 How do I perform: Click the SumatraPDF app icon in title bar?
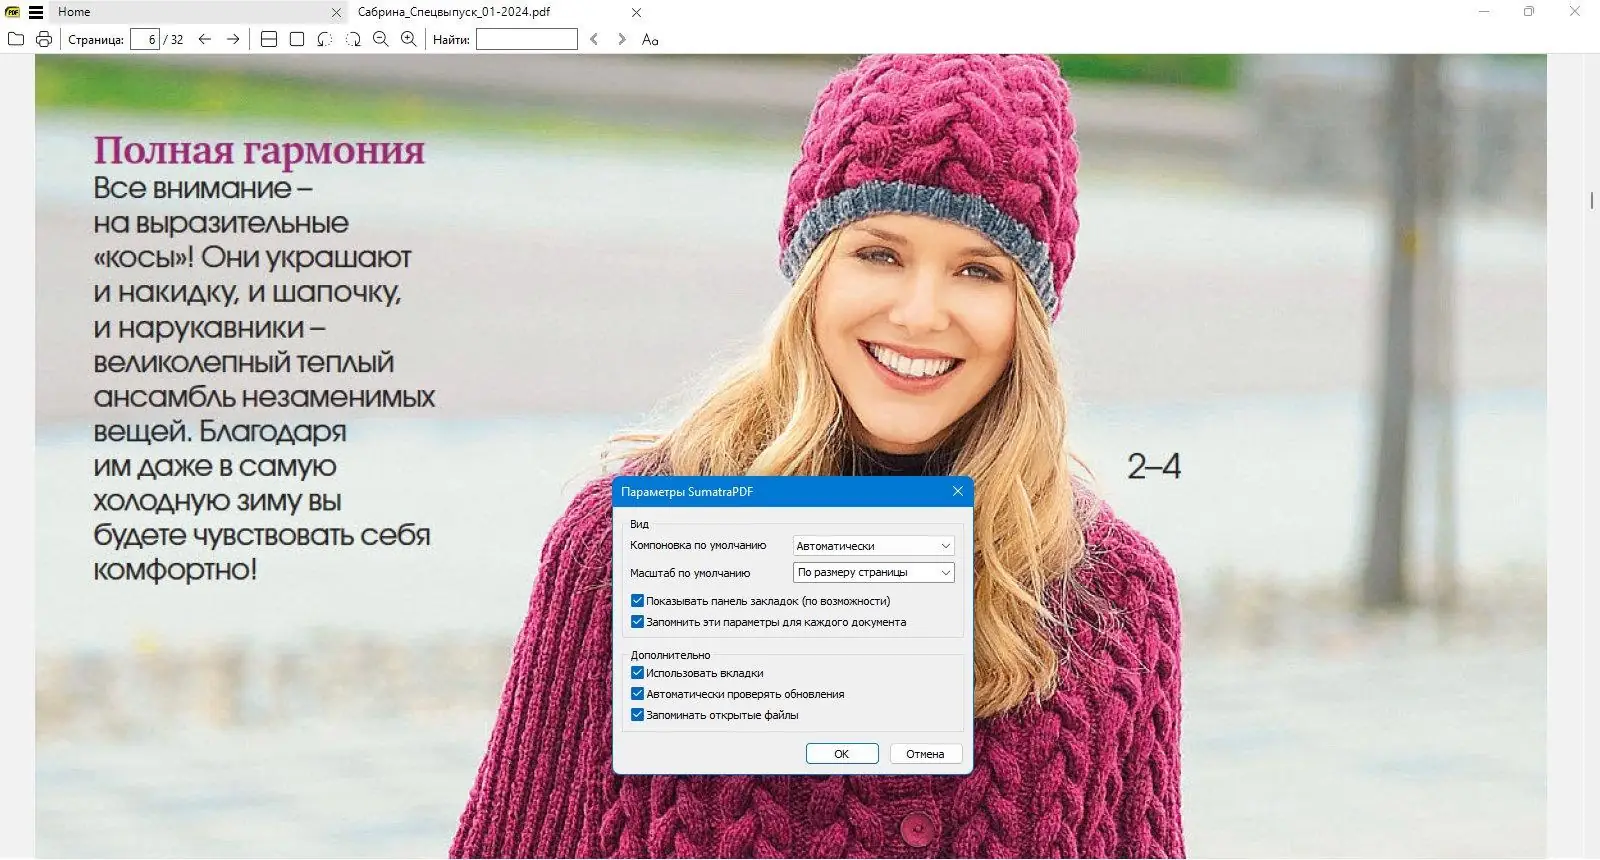[x=13, y=12]
